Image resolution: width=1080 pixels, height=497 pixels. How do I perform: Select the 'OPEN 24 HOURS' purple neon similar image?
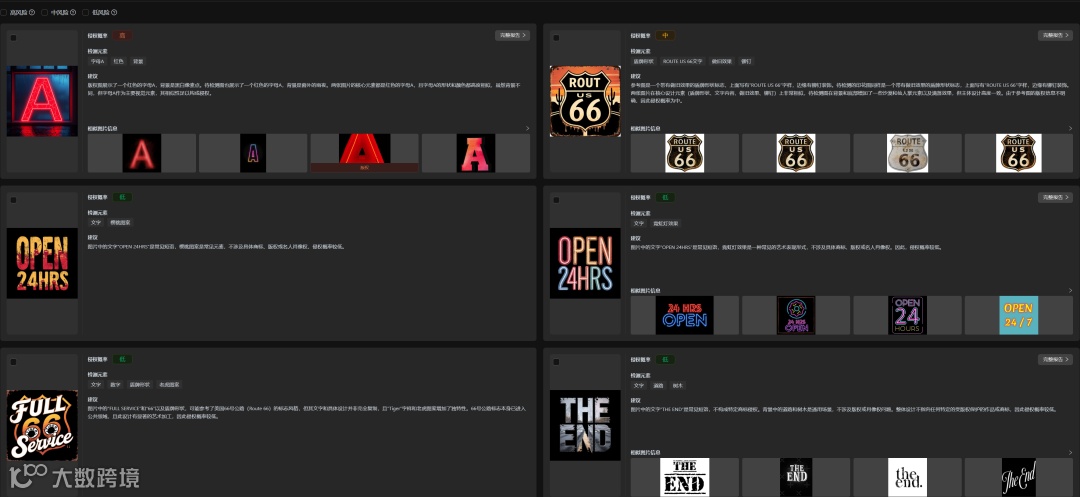(908, 315)
